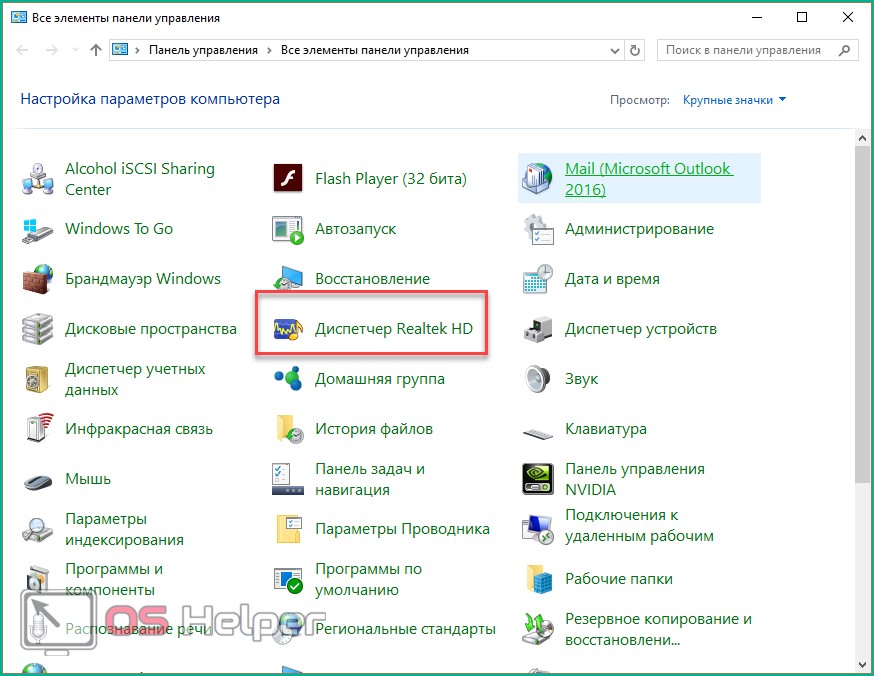
Task: Click the scrollbar up arrow
Action: [862, 138]
